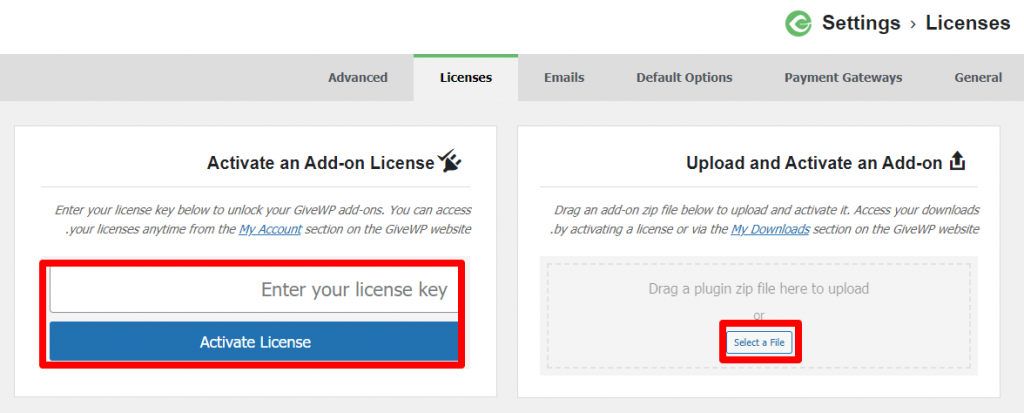The width and height of the screenshot is (1024, 413).
Task: Click Settings in the page breadcrumb
Action: click(x=861, y=24)
